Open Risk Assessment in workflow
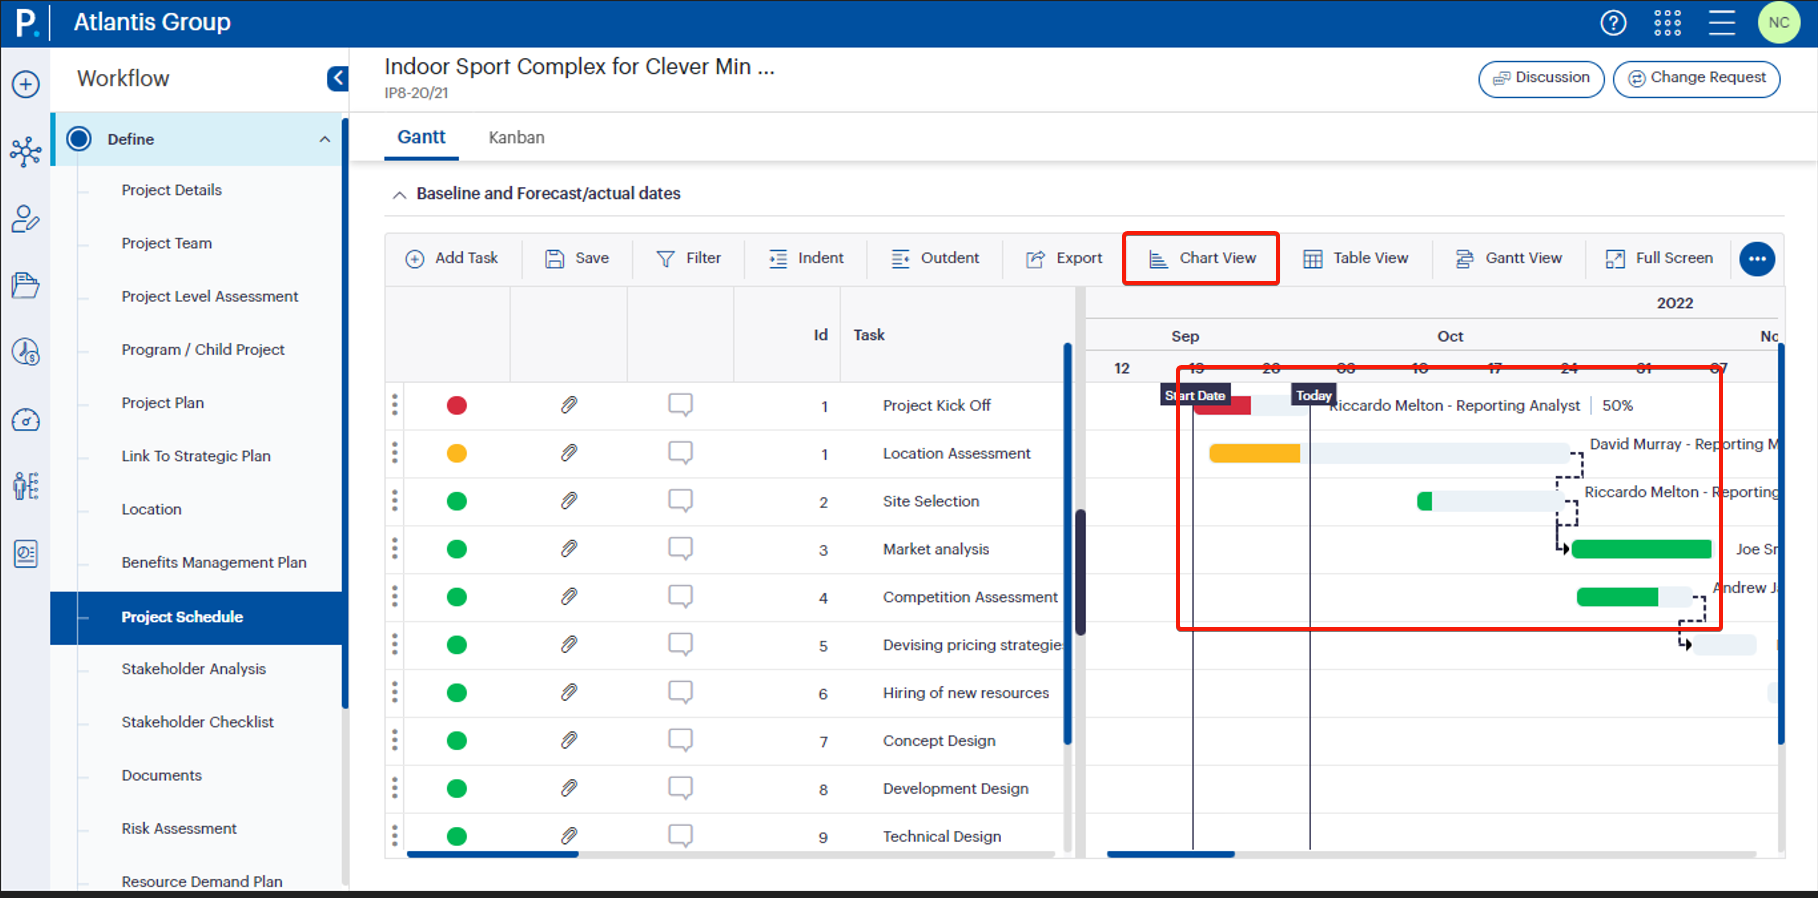This screenshot has width=1818, height=898. pyautogui.click(x=179, y=828)
